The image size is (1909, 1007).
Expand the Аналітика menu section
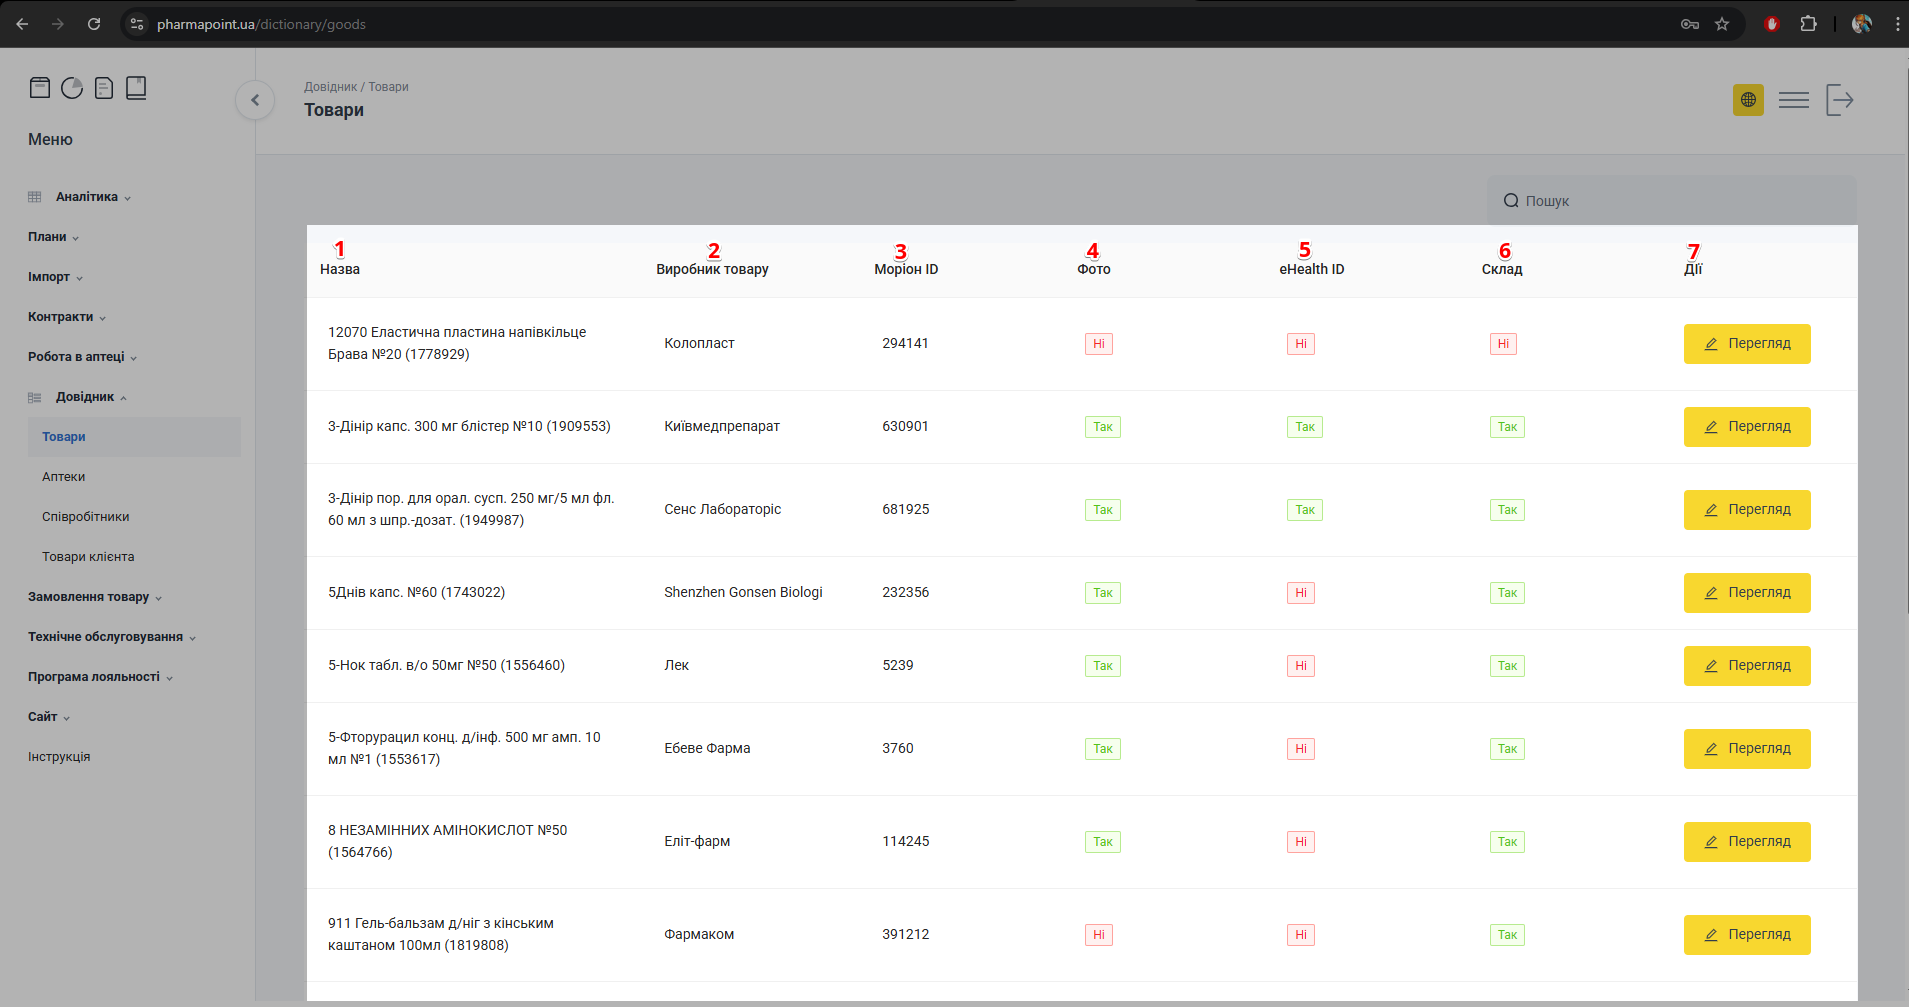(x=87, y=197)
